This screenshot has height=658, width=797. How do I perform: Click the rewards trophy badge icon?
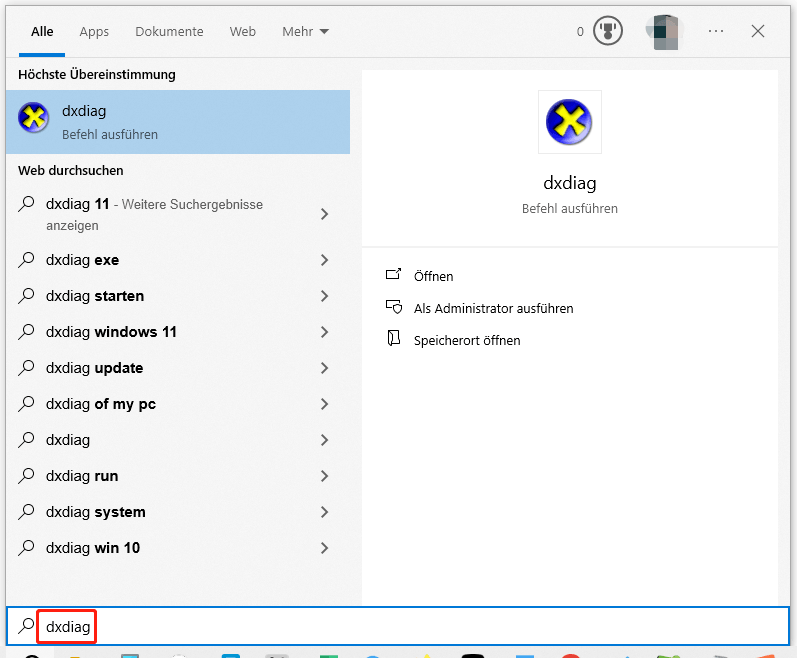[607, 32]
